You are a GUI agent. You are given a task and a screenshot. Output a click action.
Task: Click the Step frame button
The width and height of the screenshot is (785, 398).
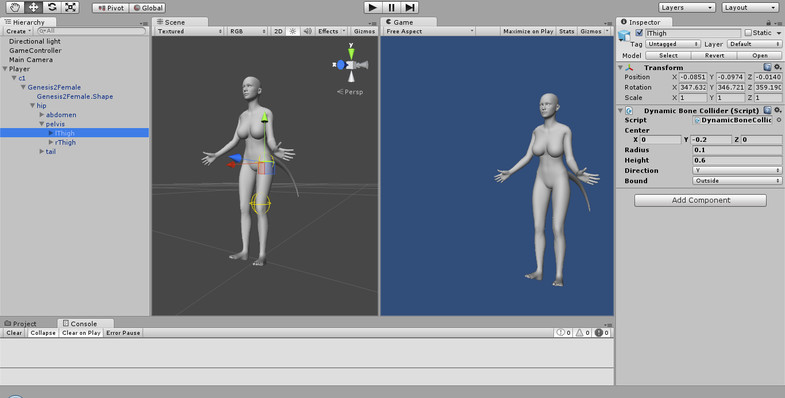(410, 8)
